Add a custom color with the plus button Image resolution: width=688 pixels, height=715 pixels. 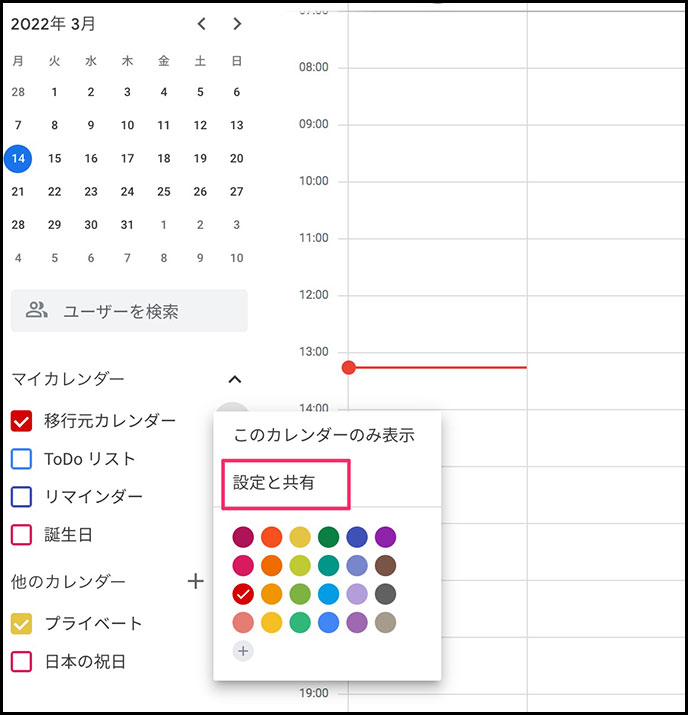[x=243, y=651]
